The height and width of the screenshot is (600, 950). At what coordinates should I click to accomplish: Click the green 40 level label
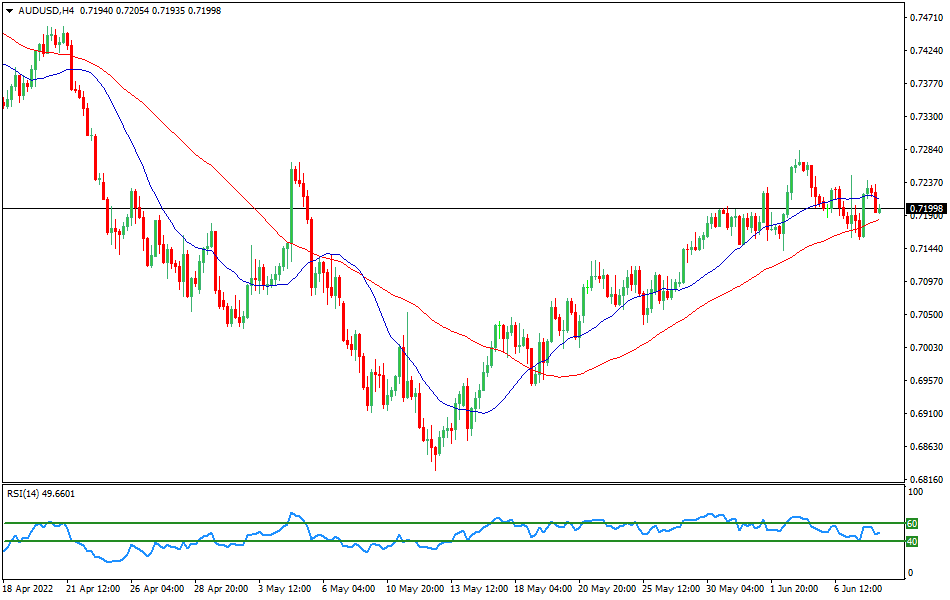tap(911, 543)
